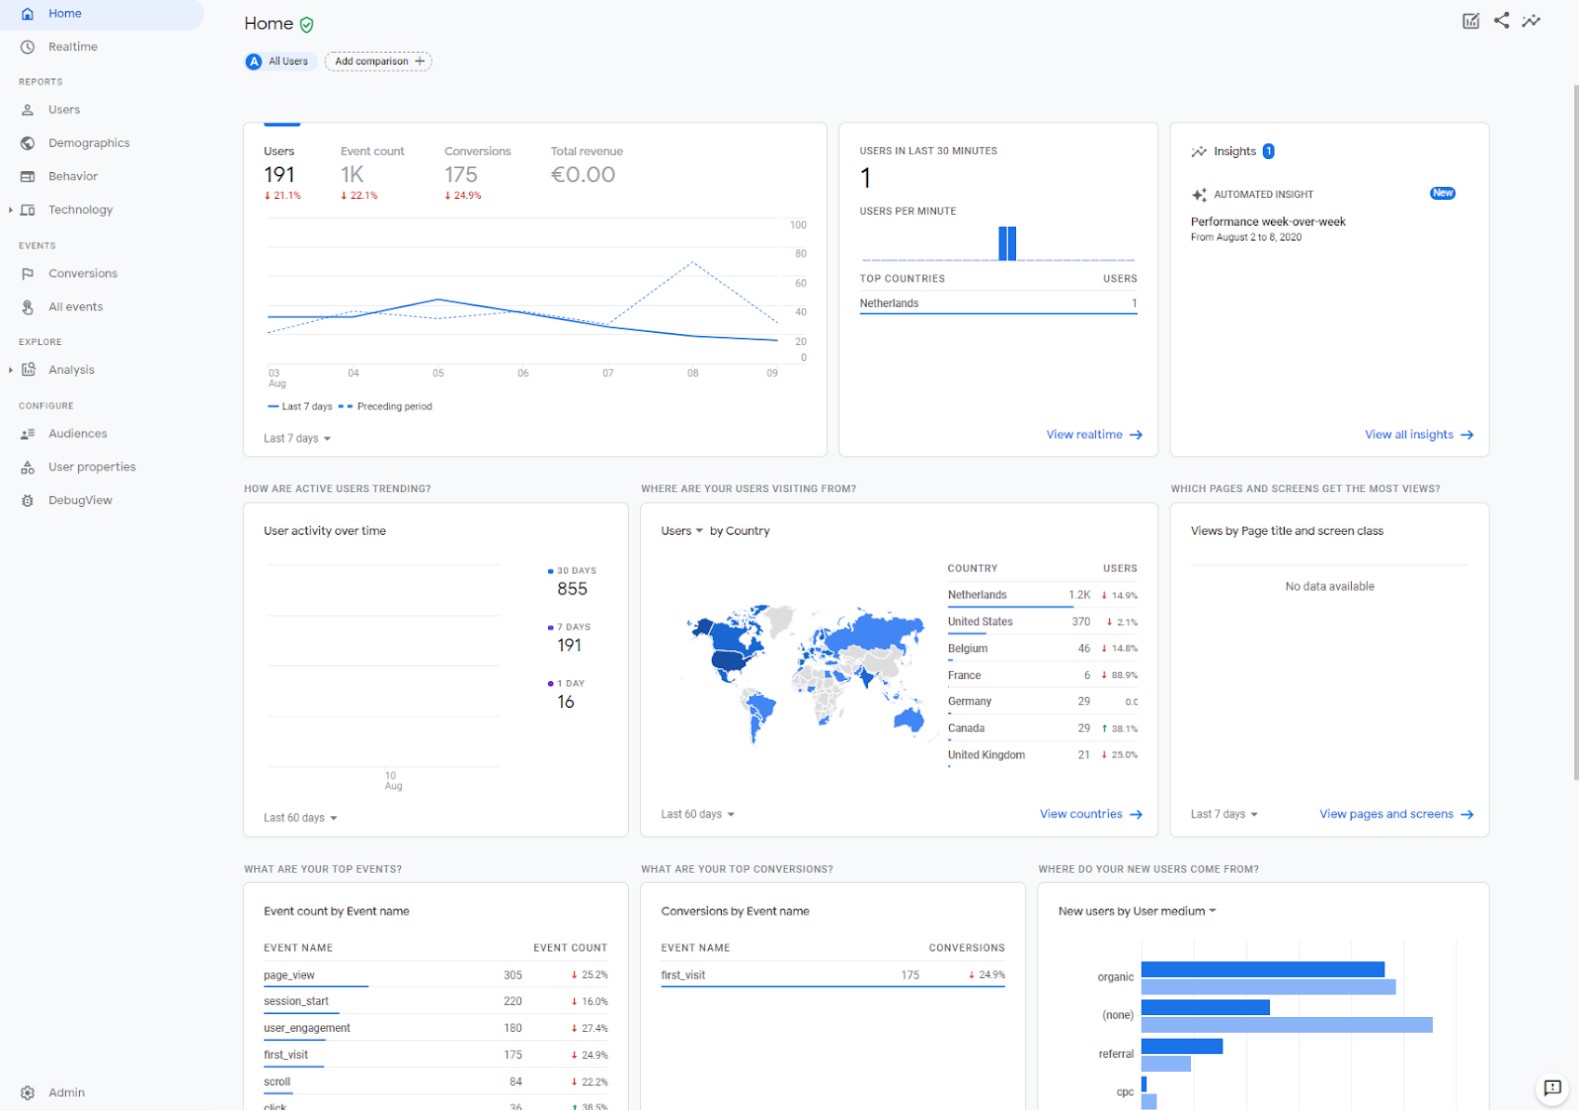The height and width of the screenshot is (1111, 1581).
Task: Expand the Analysis sidebar section
Action: point(11,370)
